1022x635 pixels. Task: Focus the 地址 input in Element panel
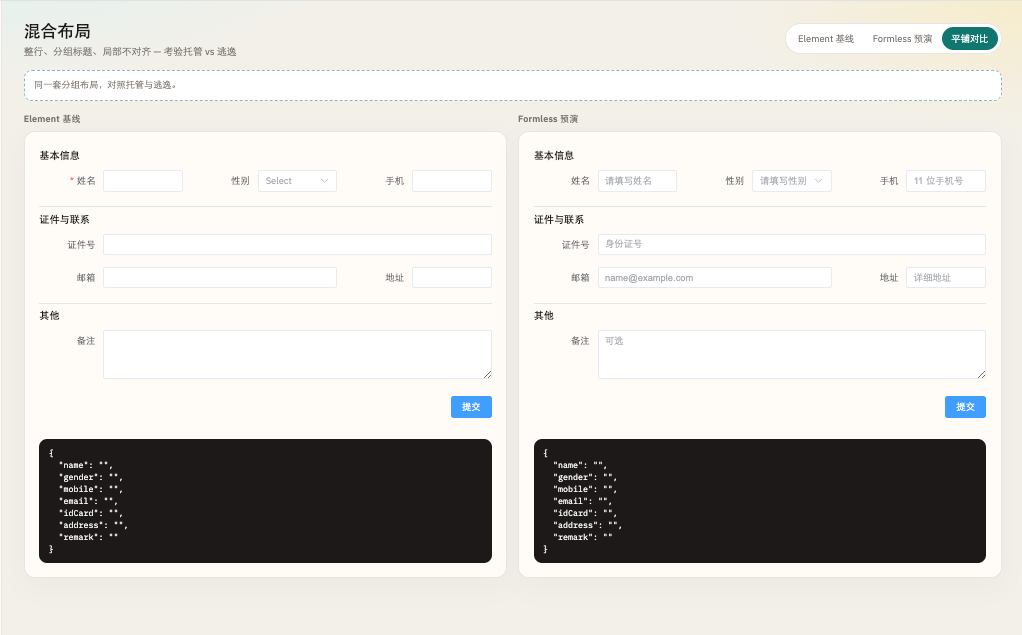452,277
